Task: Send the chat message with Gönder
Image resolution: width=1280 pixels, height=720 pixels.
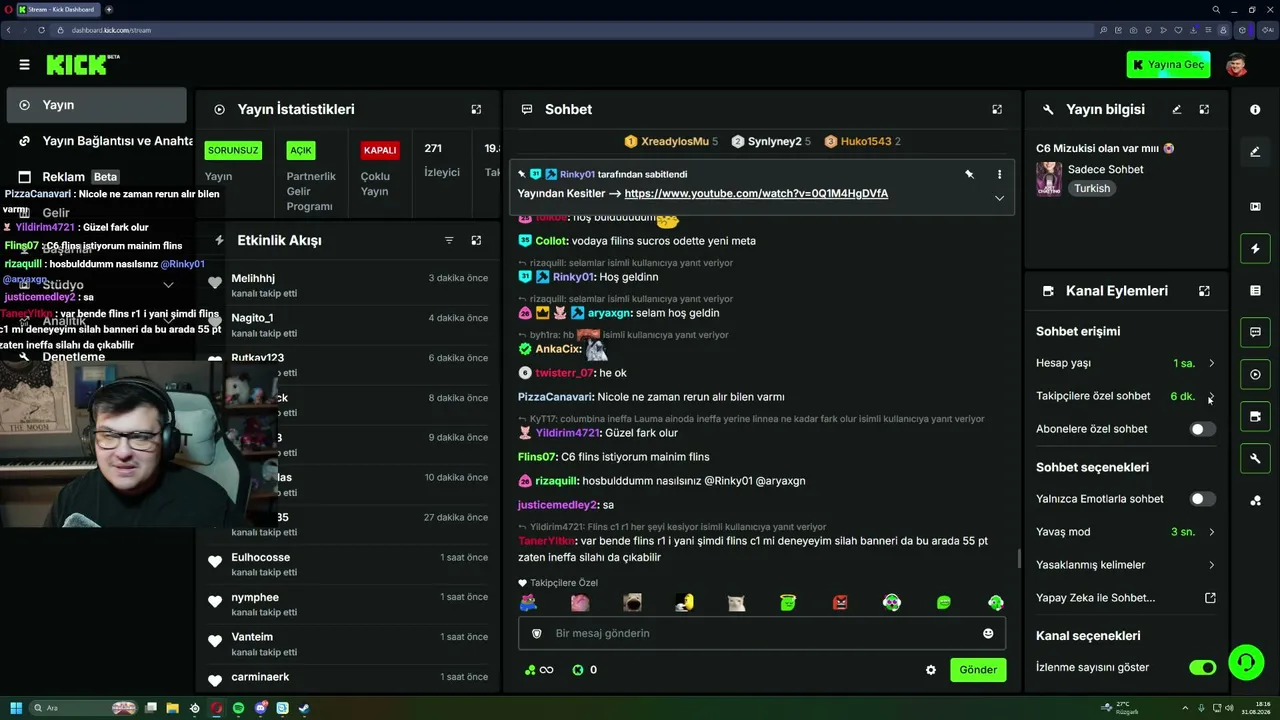Action: click(978, 670)
